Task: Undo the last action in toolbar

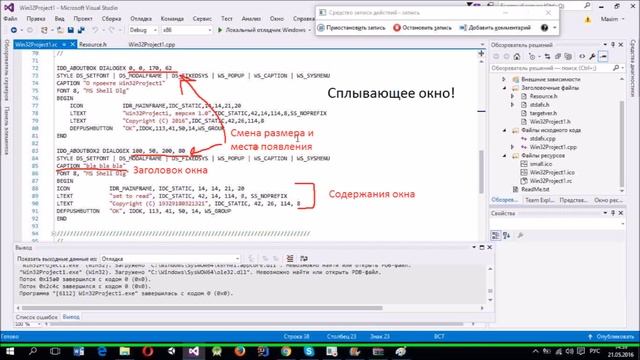Action: coord(95,30)
